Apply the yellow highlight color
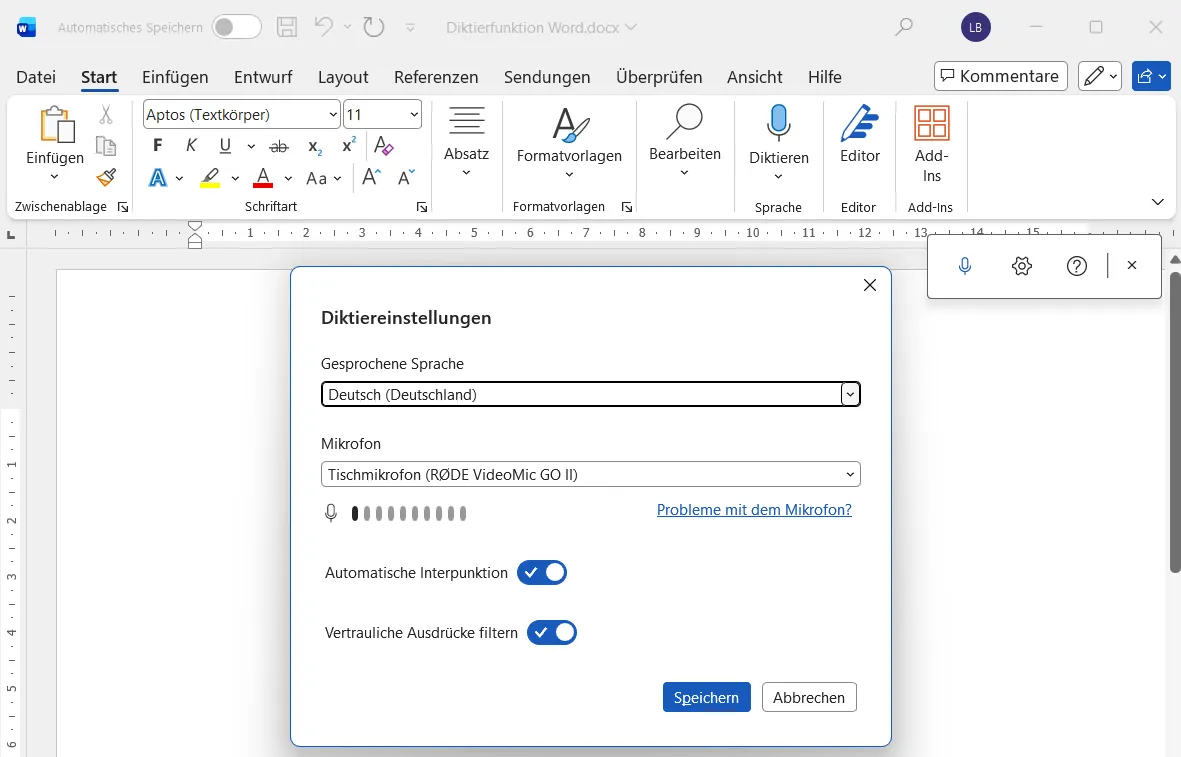Screen dimensions: 1181x757 (x=210, y=179)
